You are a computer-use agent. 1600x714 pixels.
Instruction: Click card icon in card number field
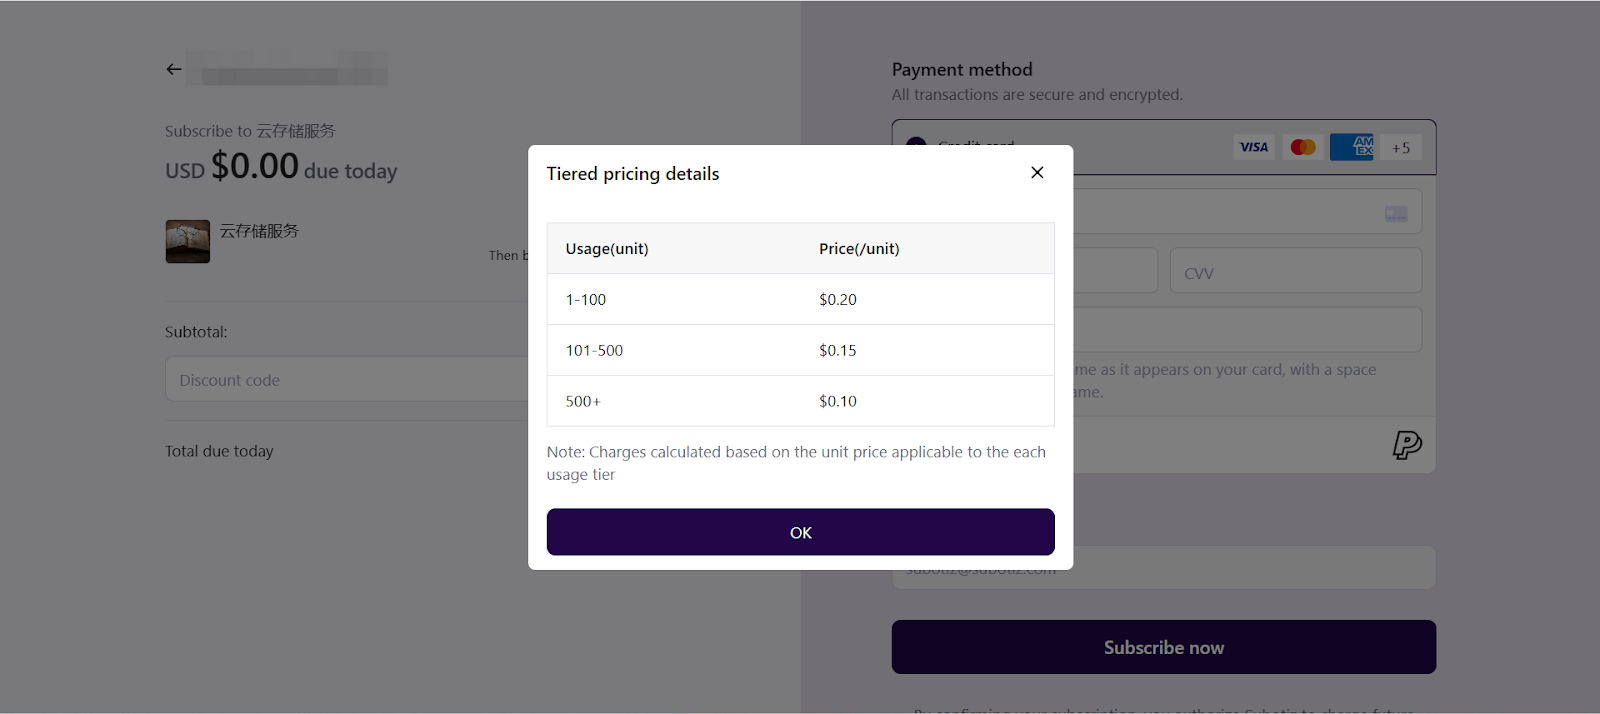1396,214
